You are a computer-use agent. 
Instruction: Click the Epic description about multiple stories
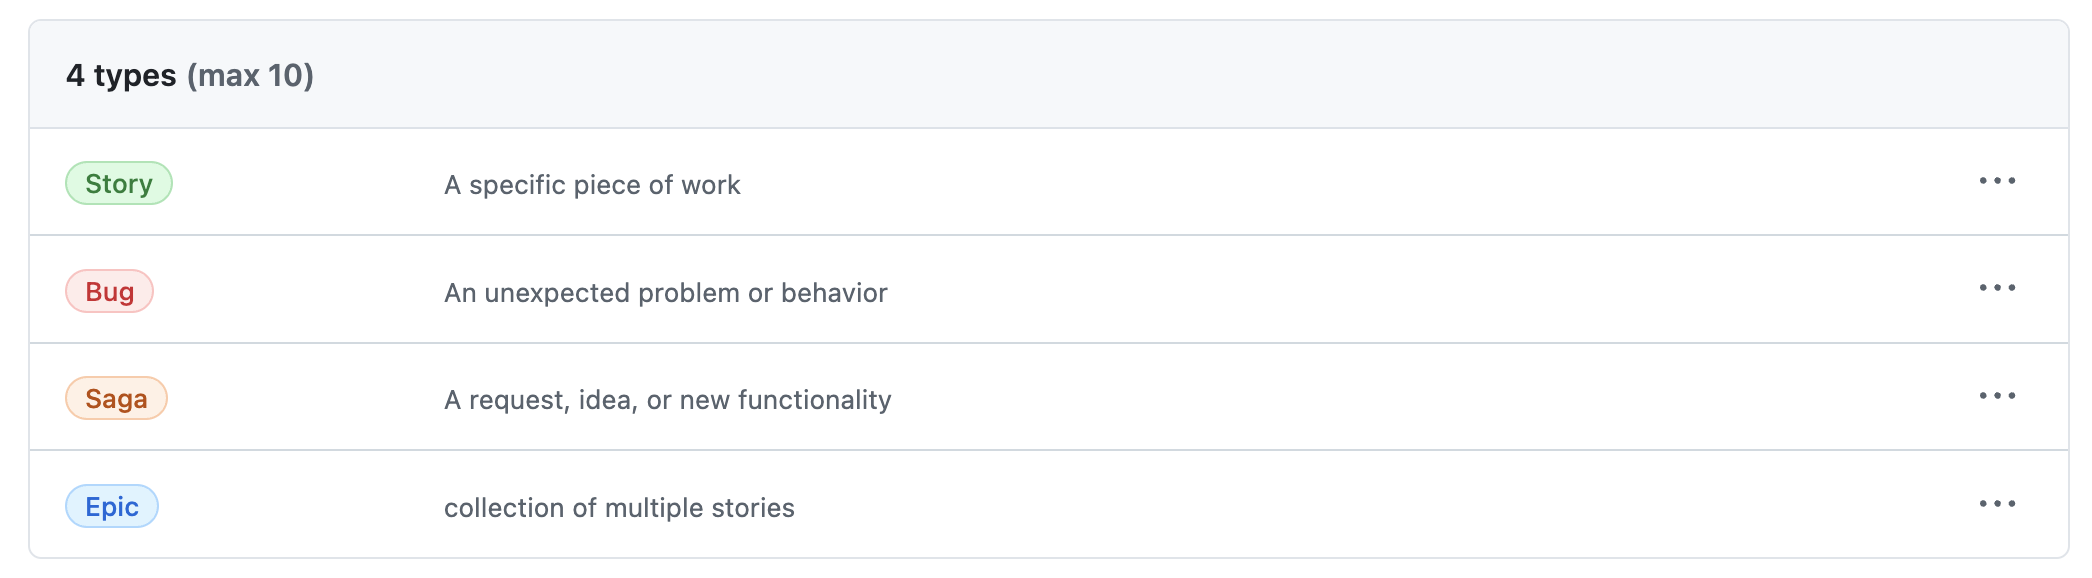point(619,507)
